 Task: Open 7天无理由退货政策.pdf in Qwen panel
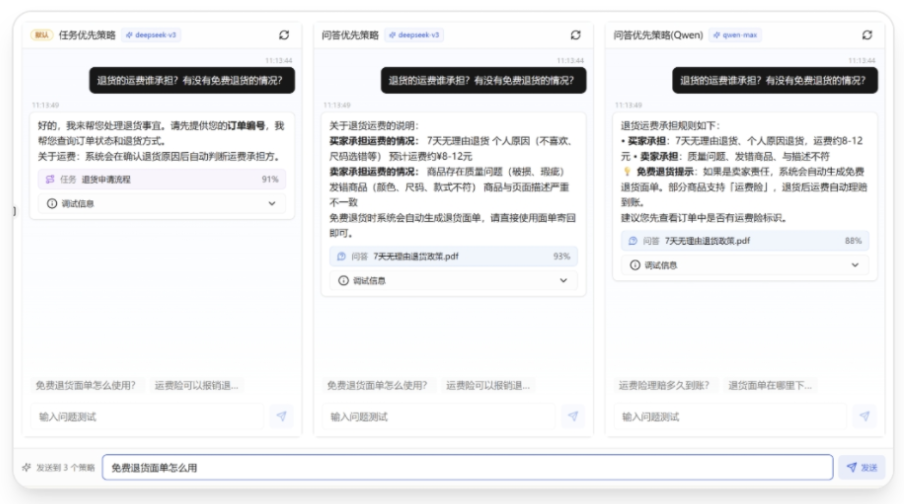[744, 240]
